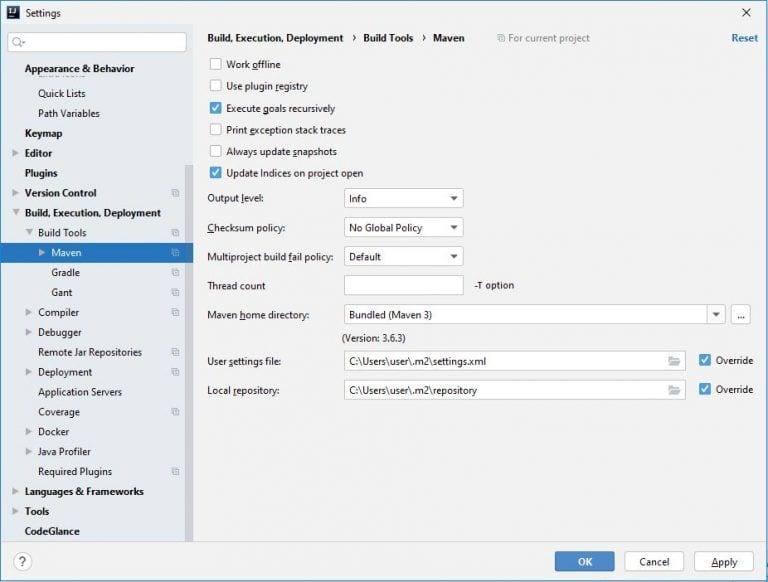
Task: Click project-level icon next to Gradle
Action: 175,272
